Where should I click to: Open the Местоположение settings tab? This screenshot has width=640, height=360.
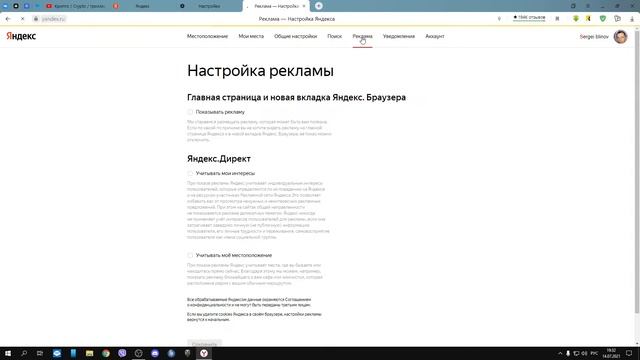point(207,36)
